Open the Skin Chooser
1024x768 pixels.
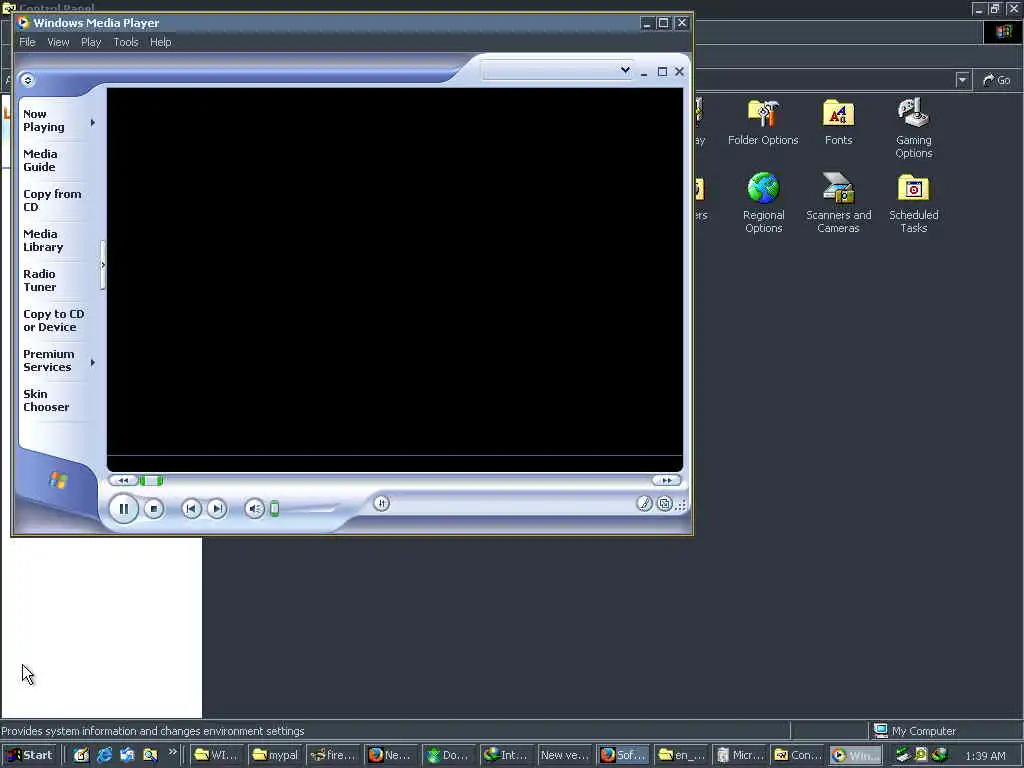[46, 400]
